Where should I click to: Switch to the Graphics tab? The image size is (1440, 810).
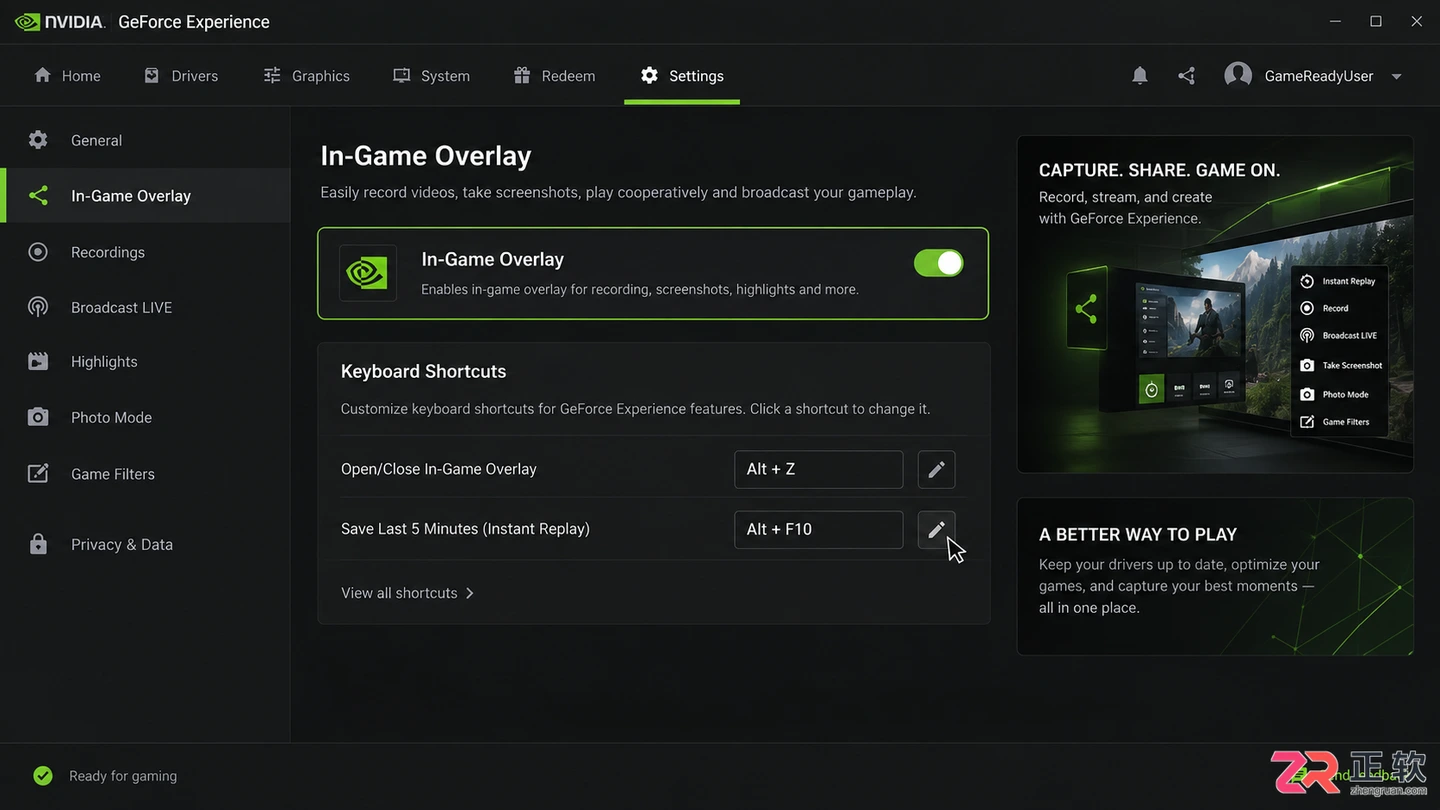(306, 76)
